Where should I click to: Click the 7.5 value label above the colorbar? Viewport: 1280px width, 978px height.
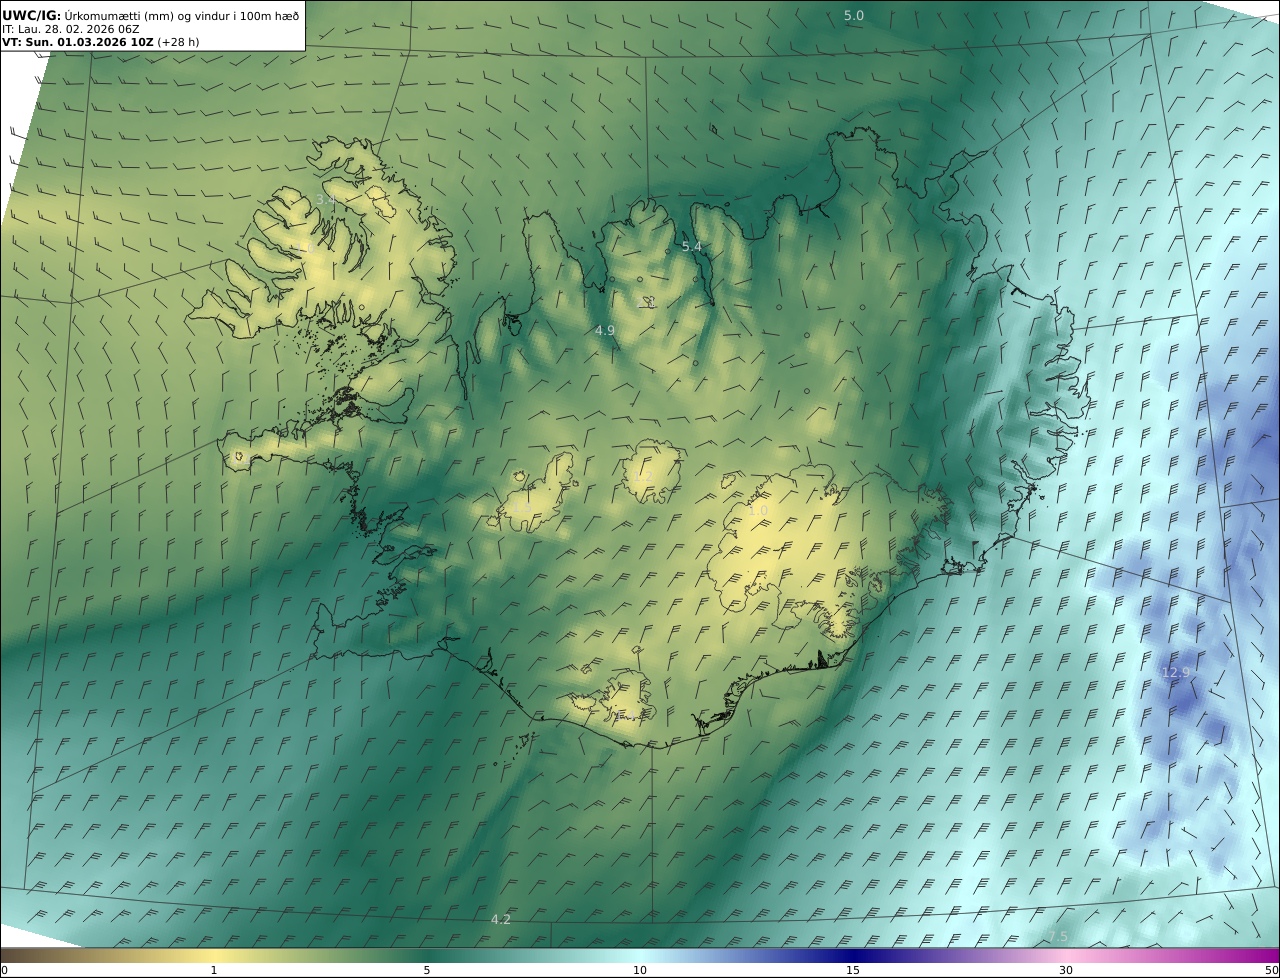pyautogui.click(x=1058, y=936)
